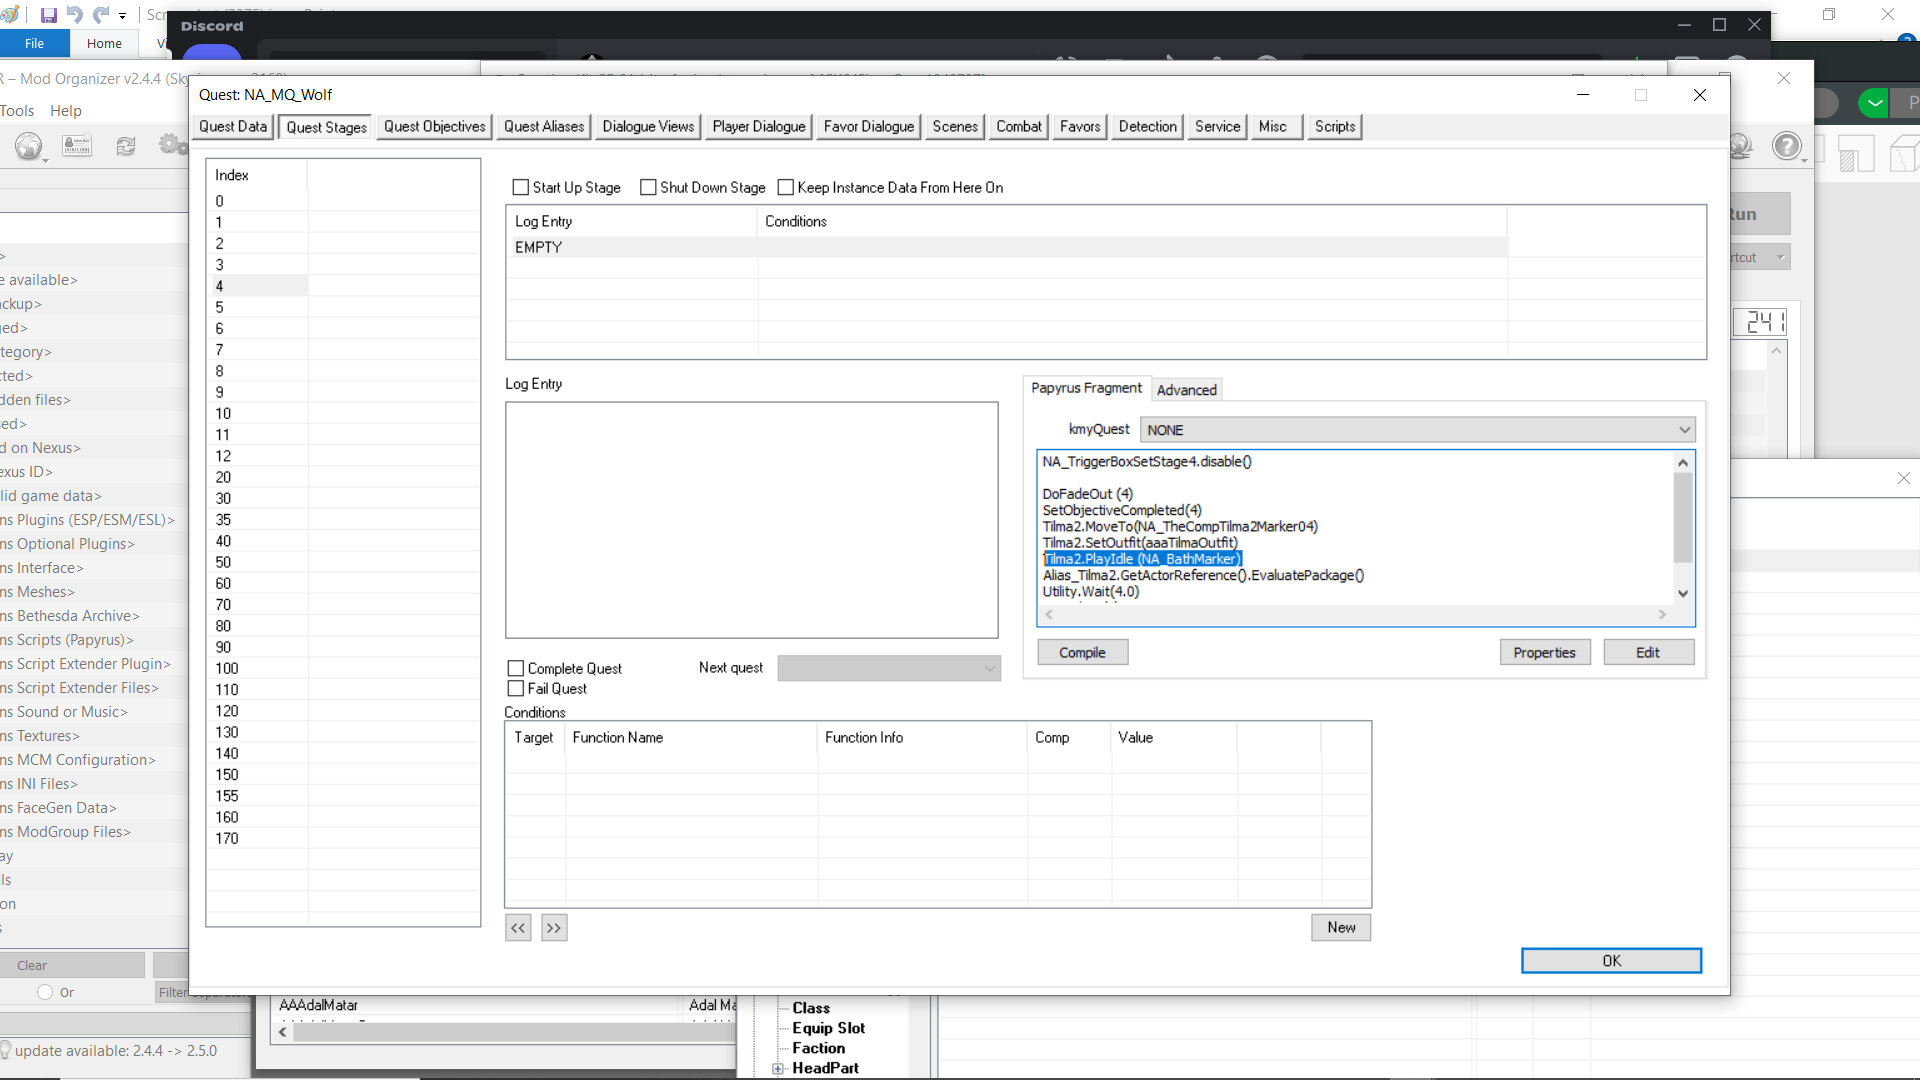This screenshot has height=1080, width=1920.
Task: Click the vertical scrollbar thumb in fragment editor
Action: coord(1683,518)
